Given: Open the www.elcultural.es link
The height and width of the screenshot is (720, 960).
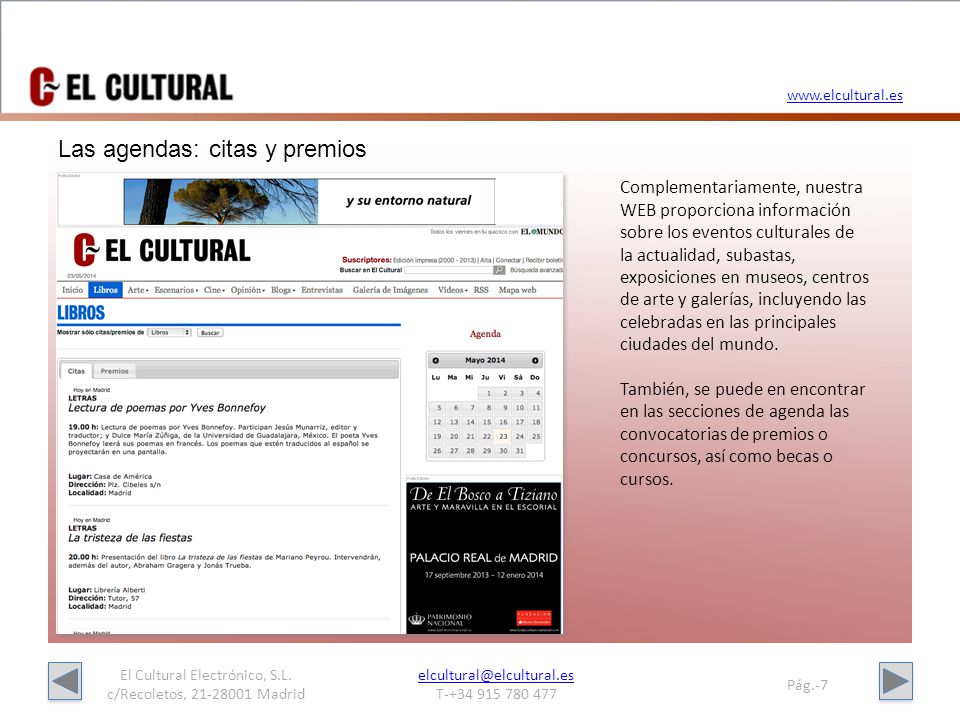Looking at the screenshot, I should tap(845, 95).
